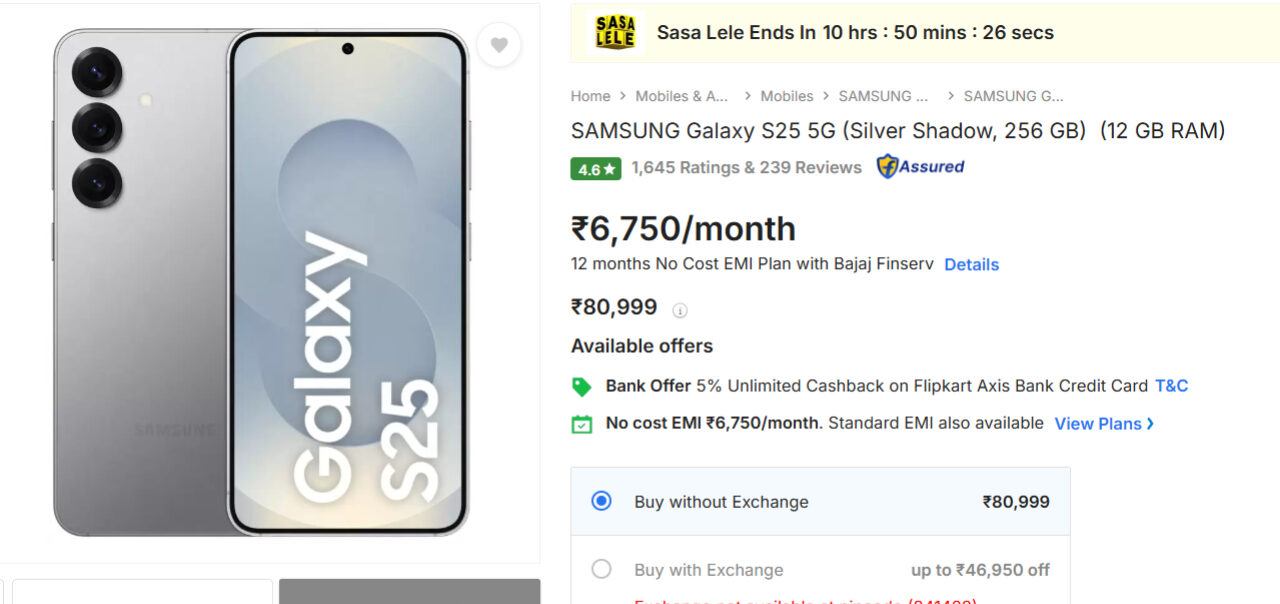Click the green 4.6 star rating badge
Screen dimensions: 1280x604
[x=596, y=169]
